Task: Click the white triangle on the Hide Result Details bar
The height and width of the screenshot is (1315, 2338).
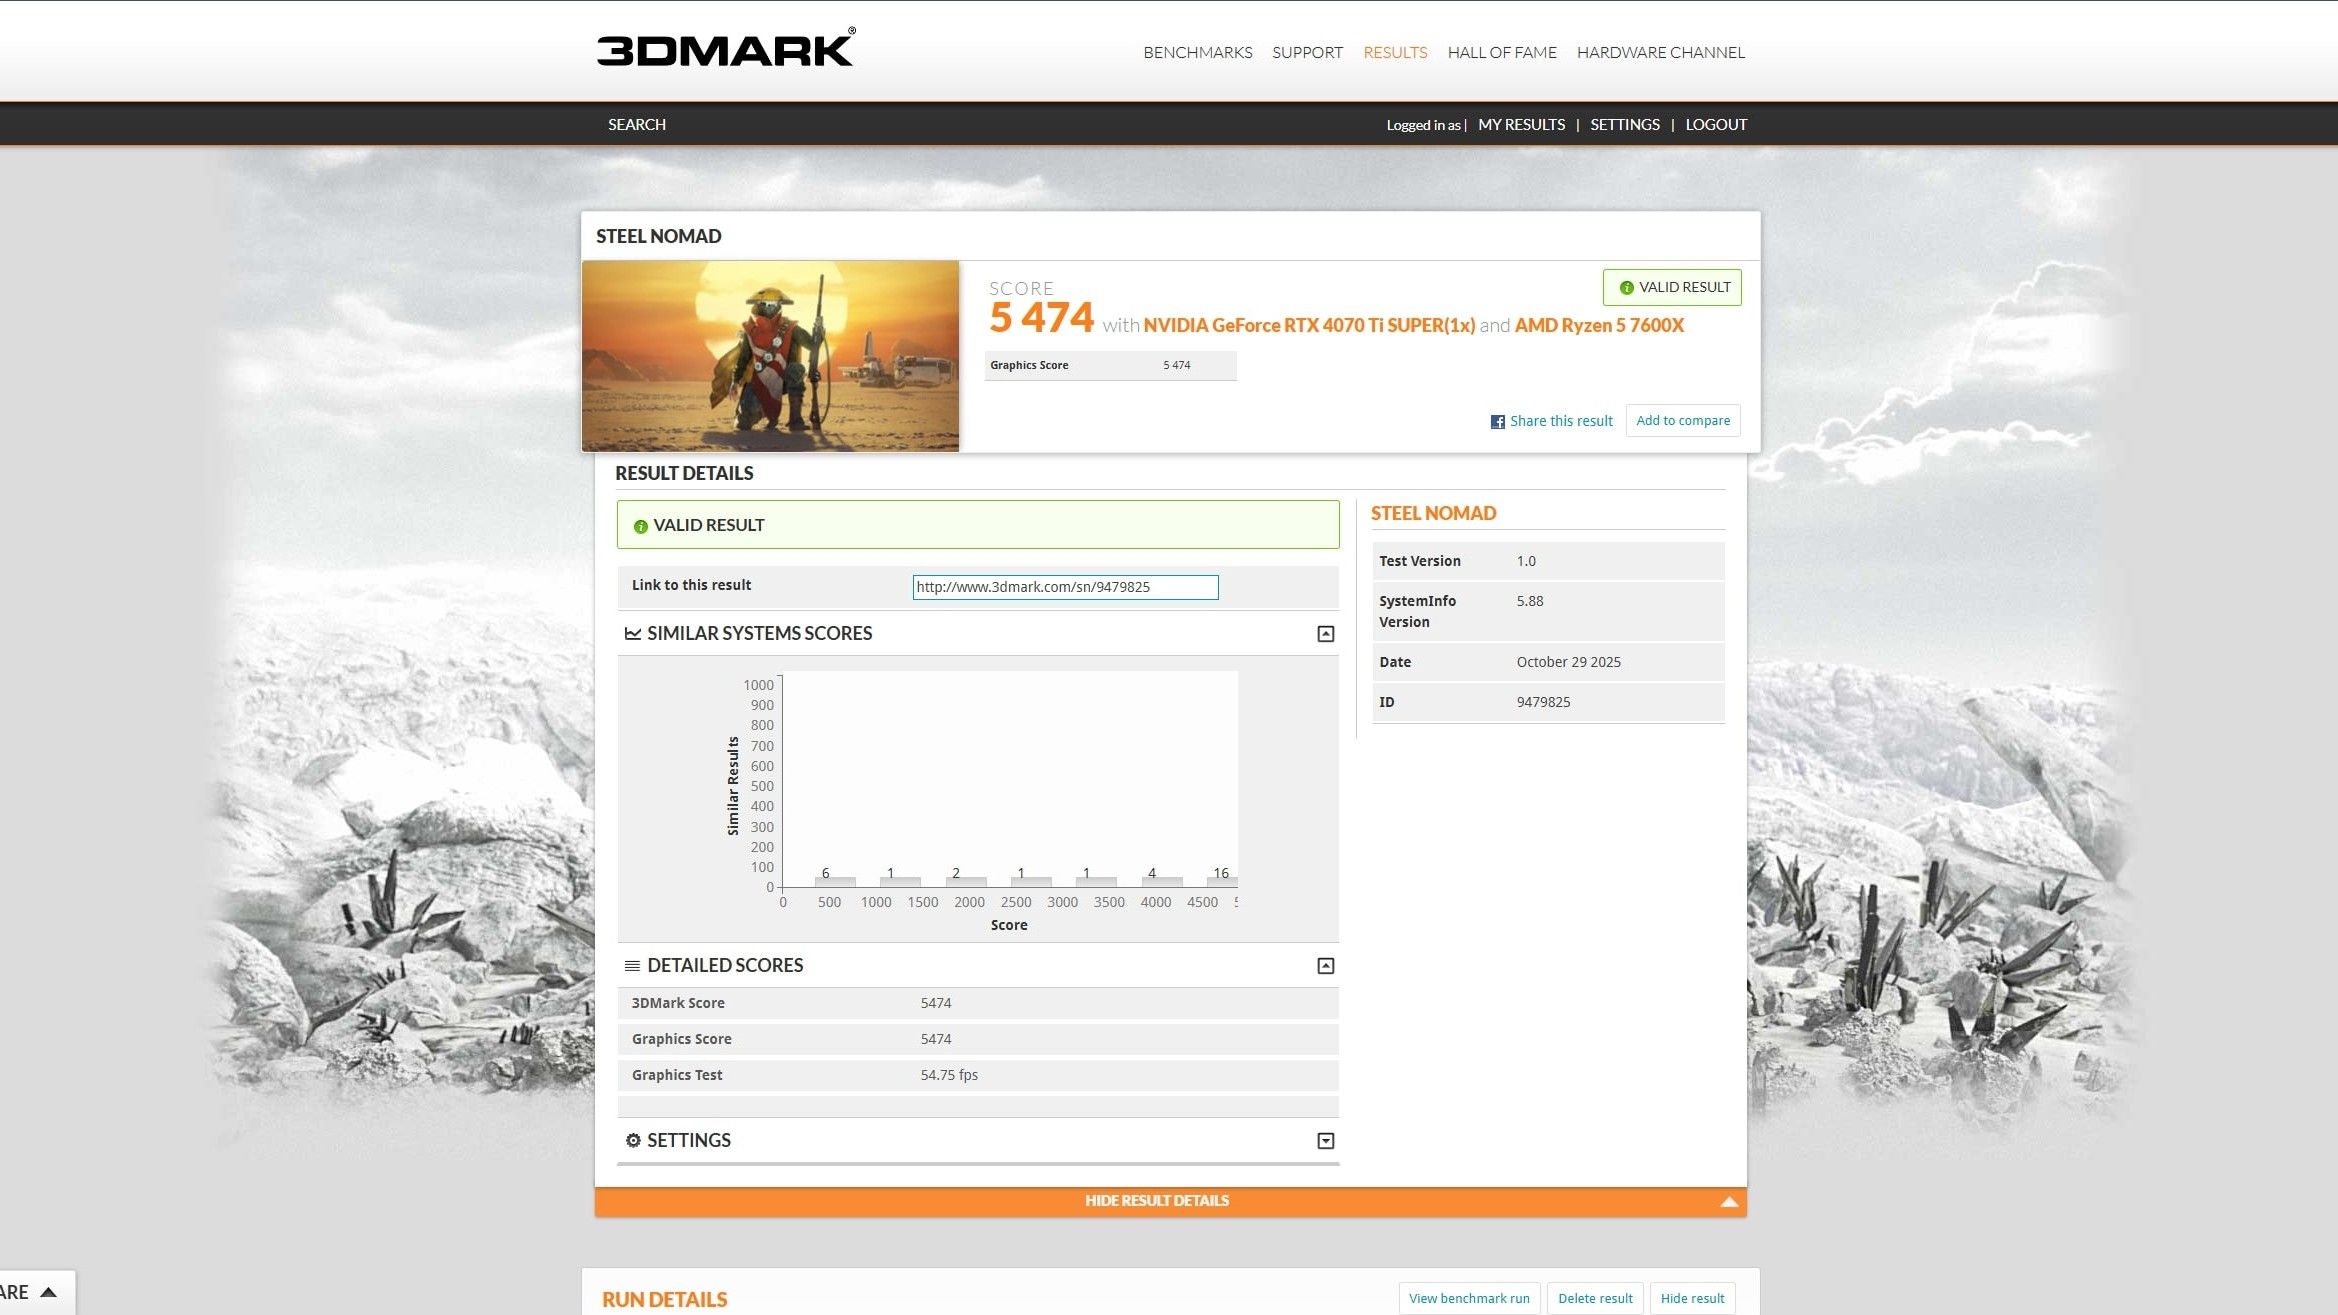Action: coord(1728,1202)
